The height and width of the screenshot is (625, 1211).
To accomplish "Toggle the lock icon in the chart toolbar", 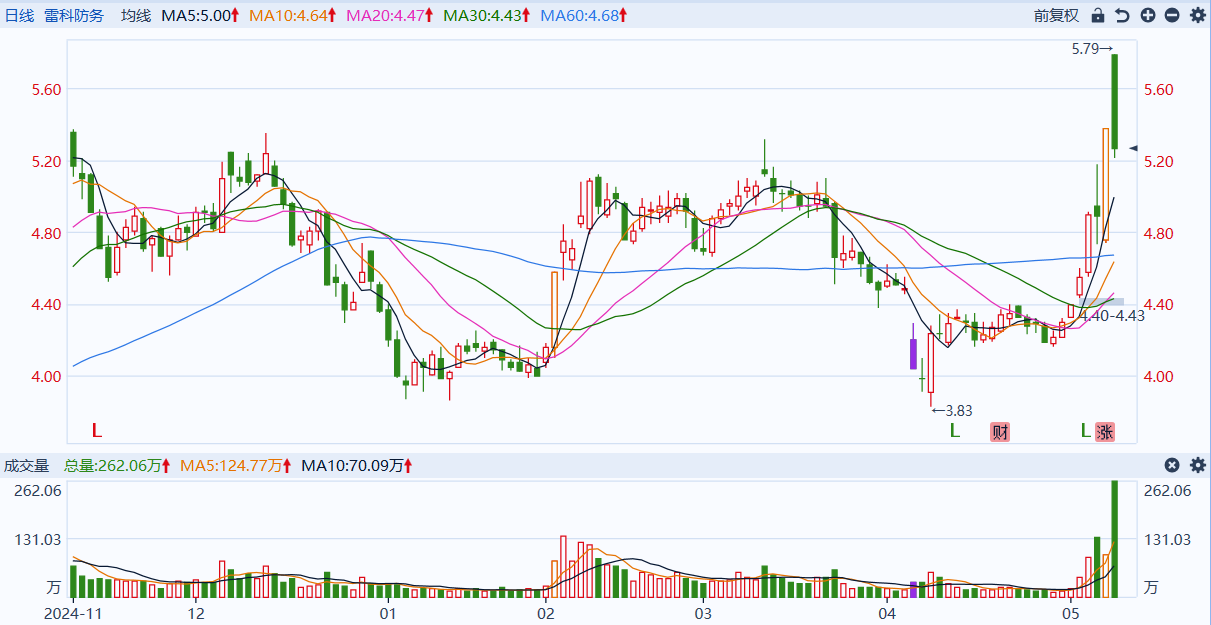I will [1098, 16].
